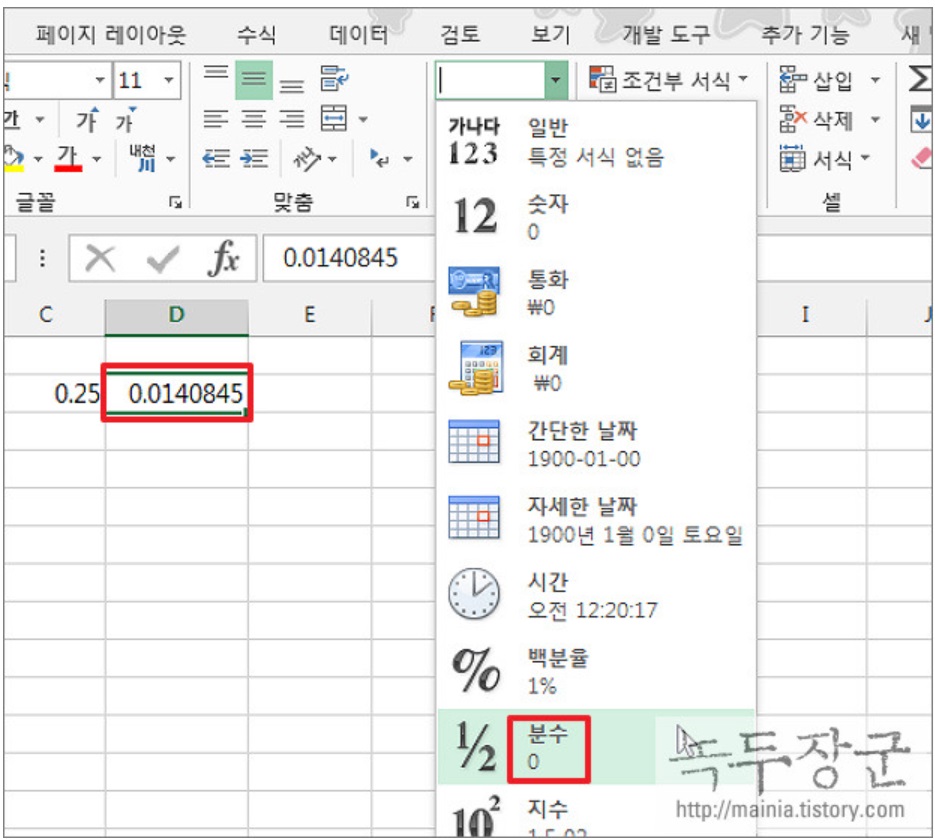935x839 pixels.
Task: Select 시간 time format
Action: tap(596, 596)
